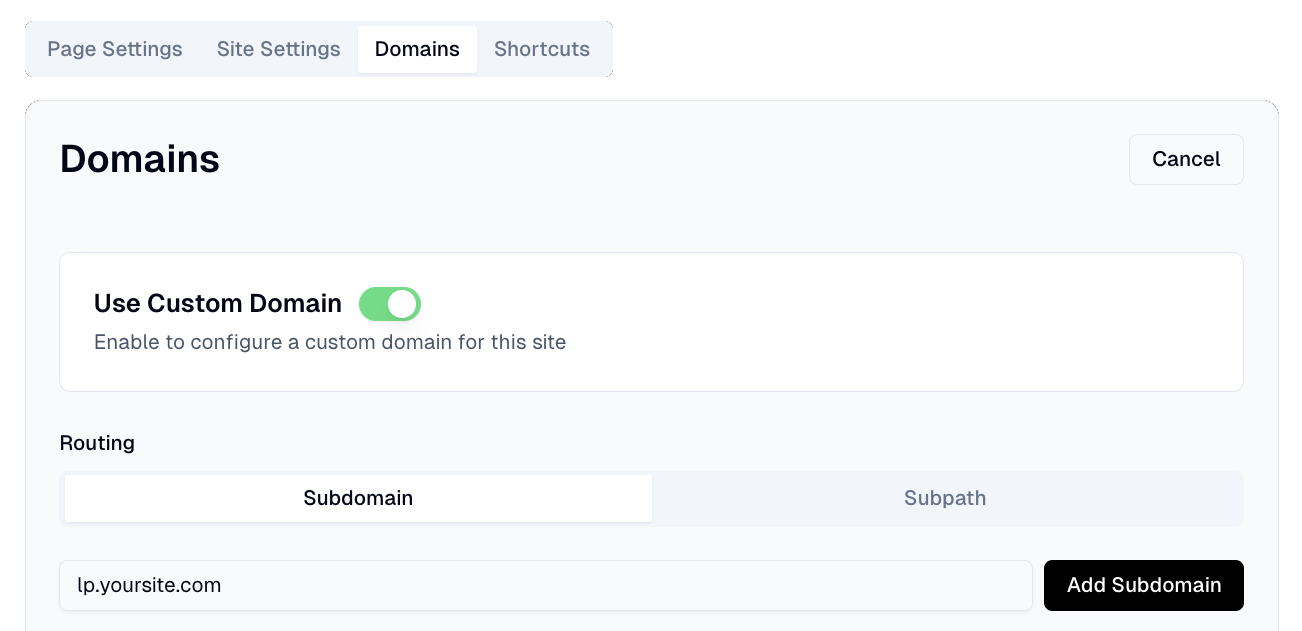Select Subdomain in the Routing switcher
1302x631 pixels.
coord(357,497)
